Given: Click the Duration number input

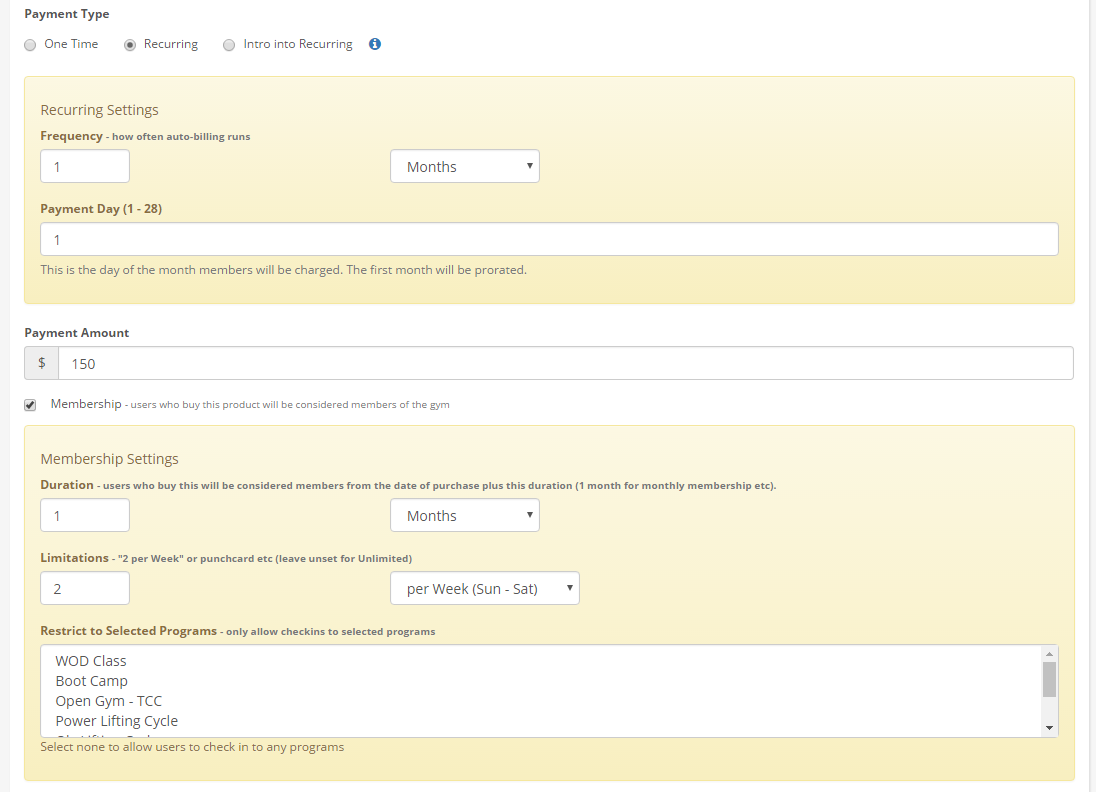Looking at the screenshot, I should 85,516.
